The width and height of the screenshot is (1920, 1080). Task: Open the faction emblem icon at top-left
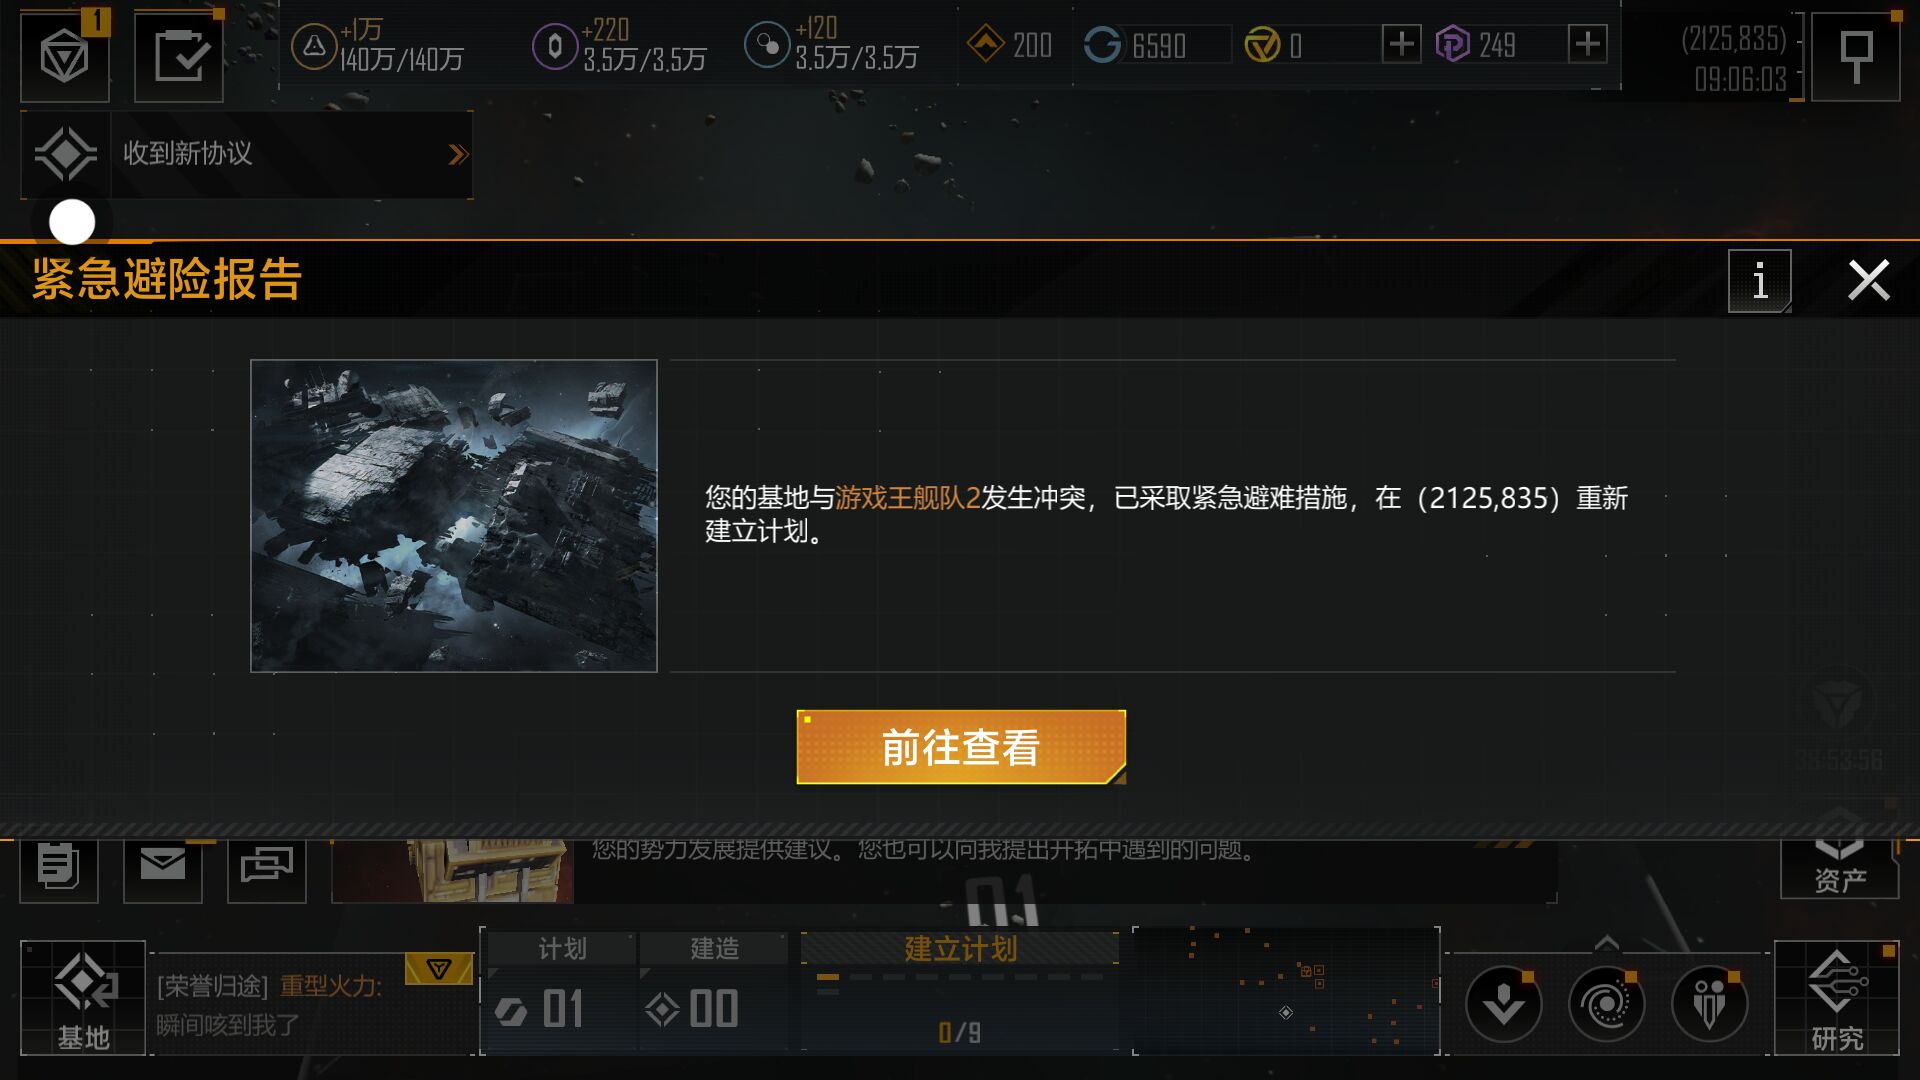coord(65,56)
